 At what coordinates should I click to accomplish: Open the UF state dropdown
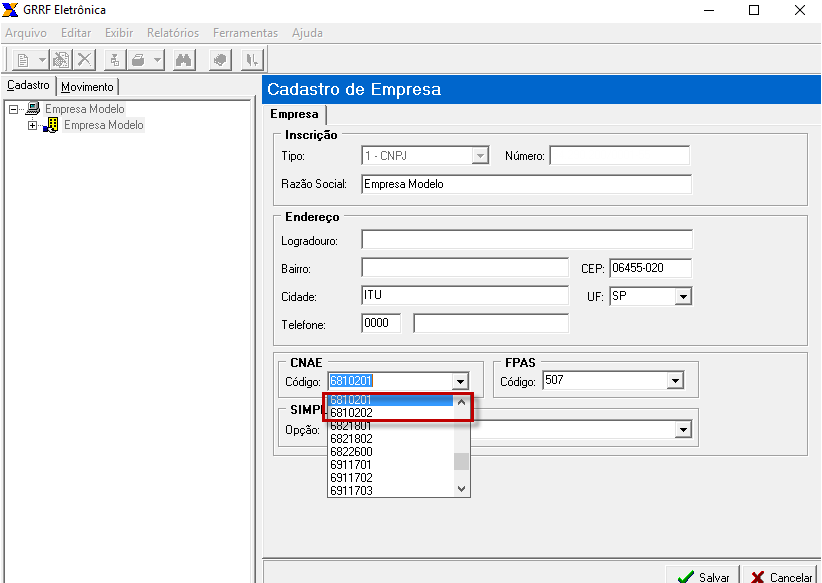[683, 297]
